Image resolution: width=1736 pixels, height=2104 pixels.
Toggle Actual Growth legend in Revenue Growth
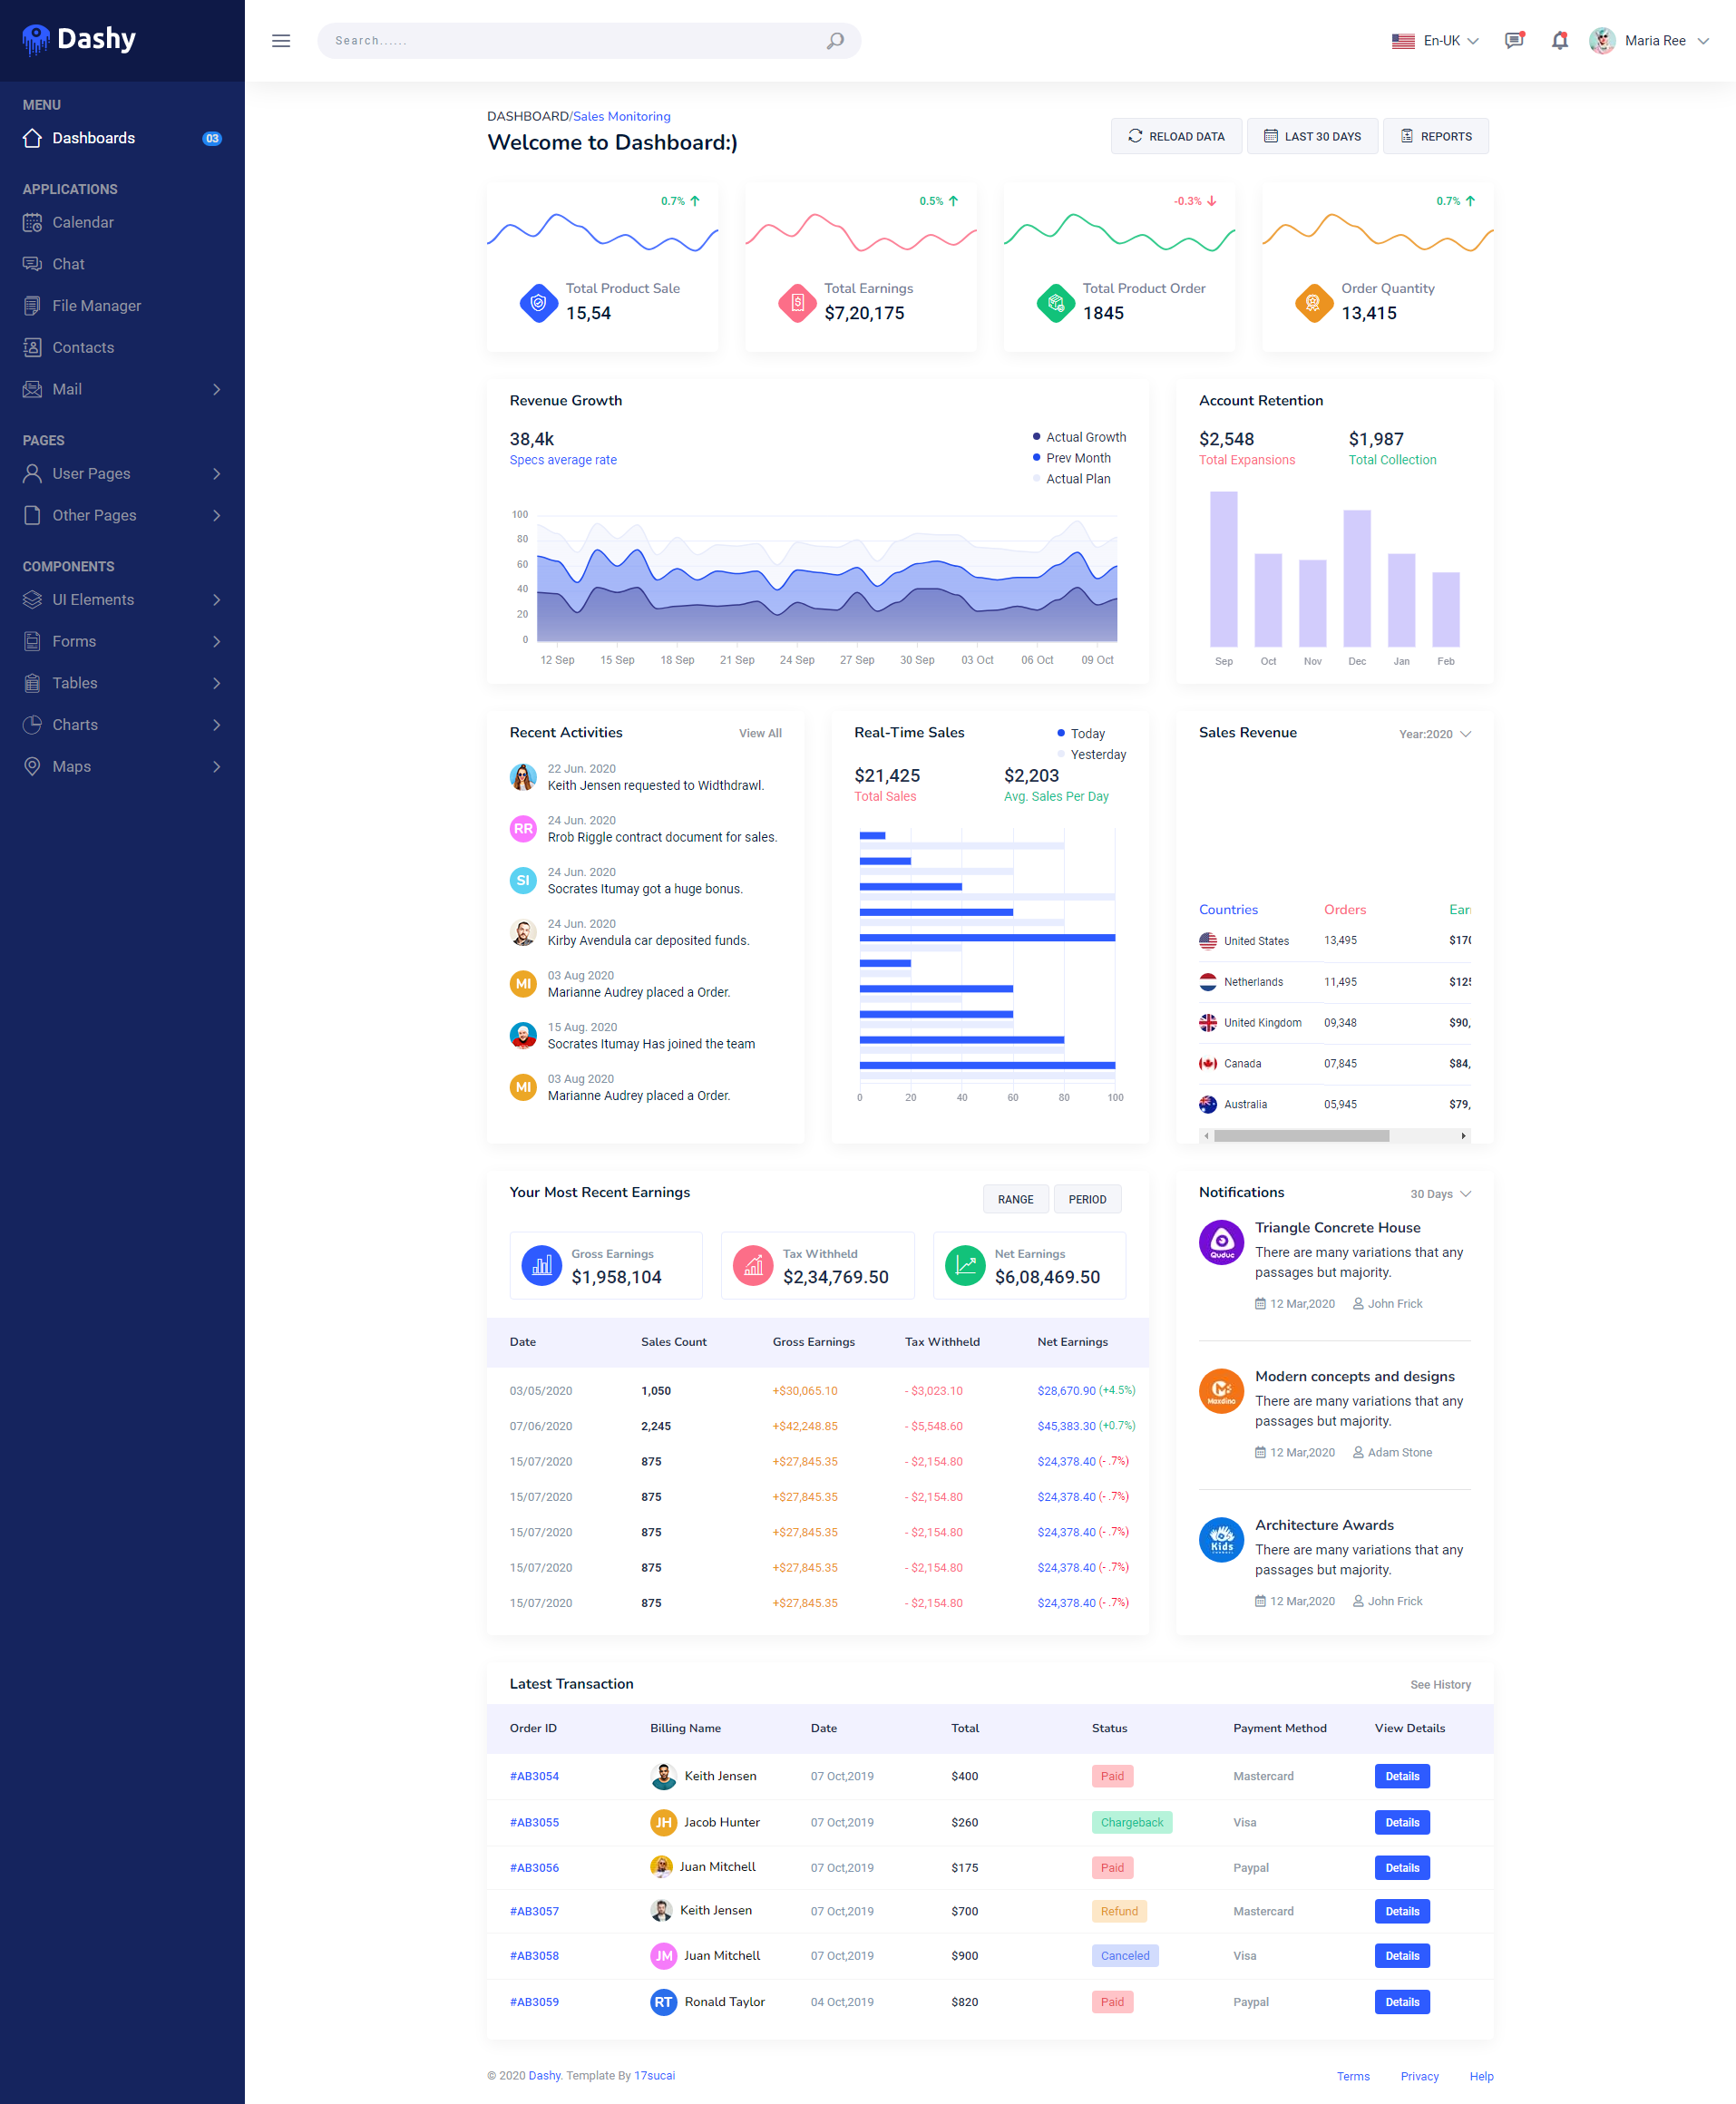pos(1078,437)
